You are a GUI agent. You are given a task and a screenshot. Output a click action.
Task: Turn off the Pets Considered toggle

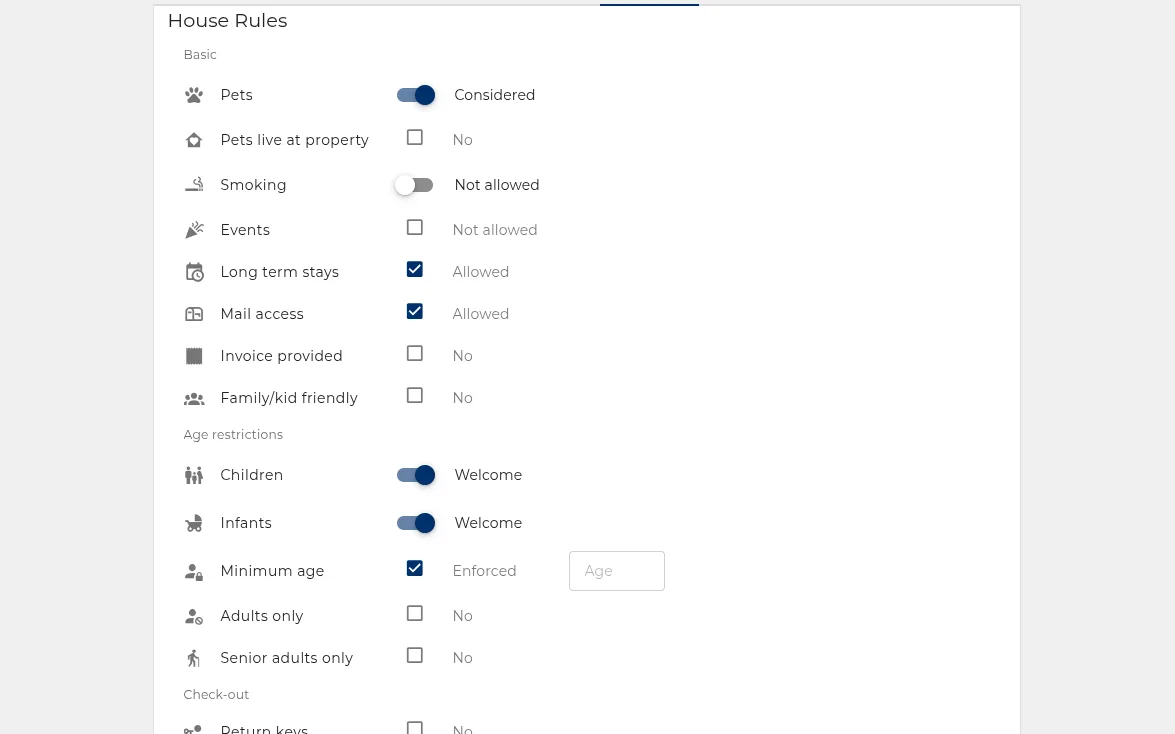pos(416,95)
